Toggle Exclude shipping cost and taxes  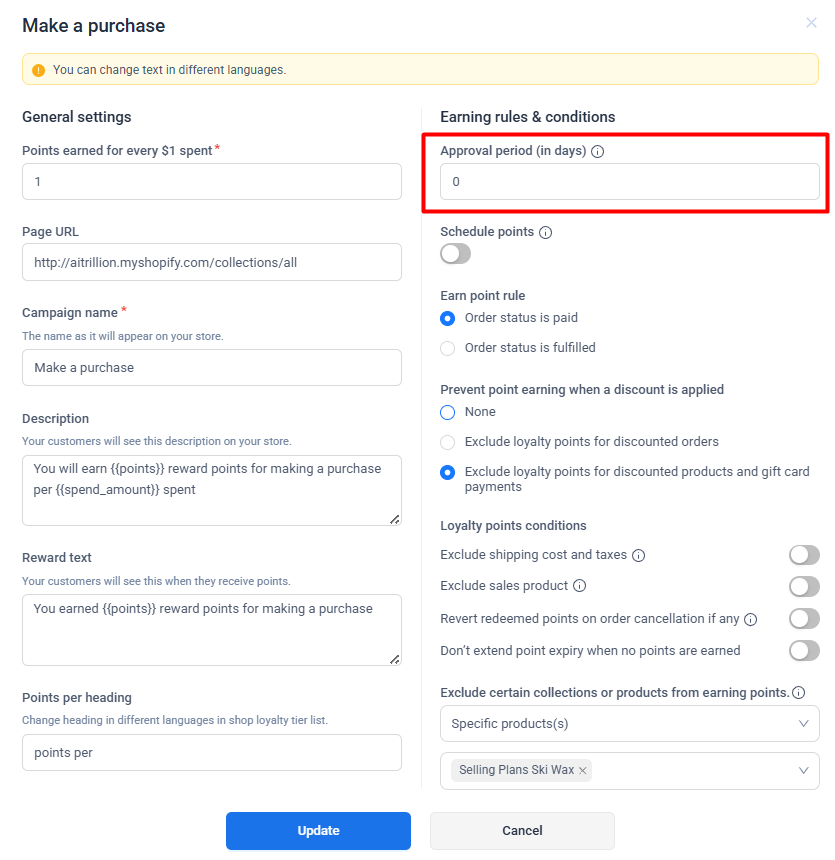tap(803, 555)
